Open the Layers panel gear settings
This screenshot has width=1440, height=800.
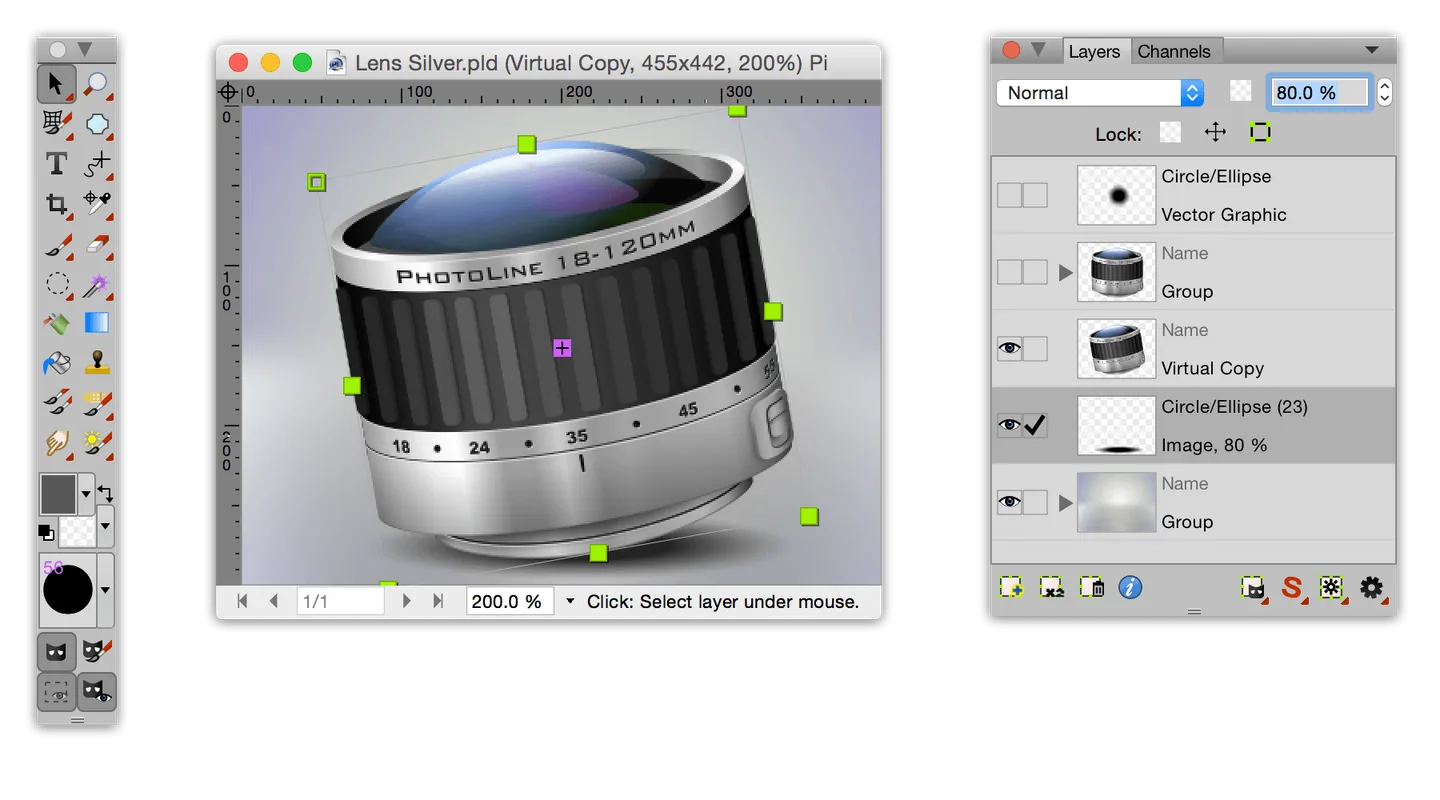pyautogui.click(x=1371, y=588)
